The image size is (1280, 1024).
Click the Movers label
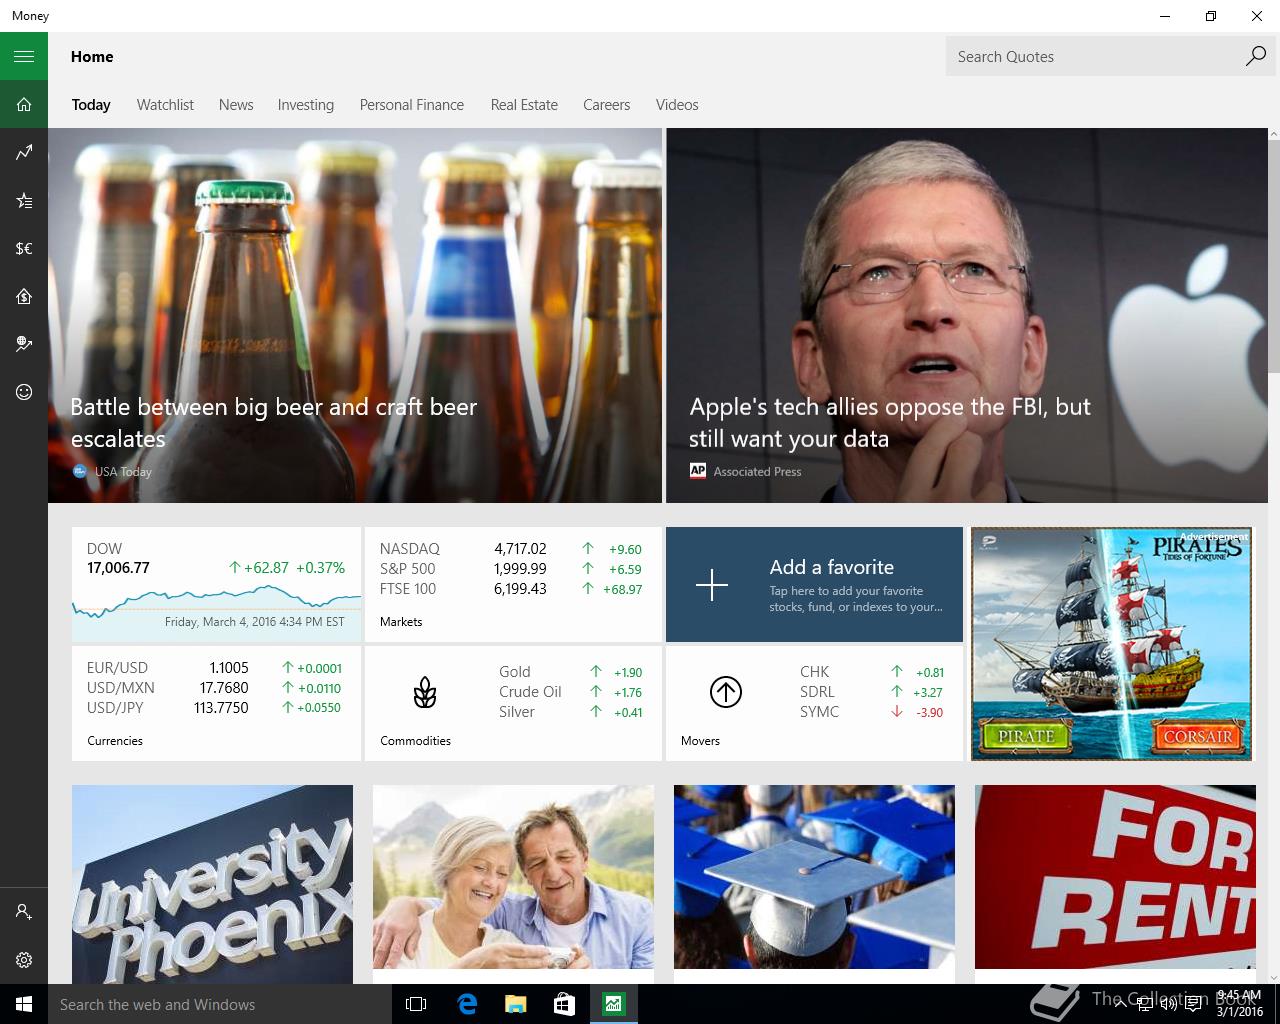[x=700, y=741]
